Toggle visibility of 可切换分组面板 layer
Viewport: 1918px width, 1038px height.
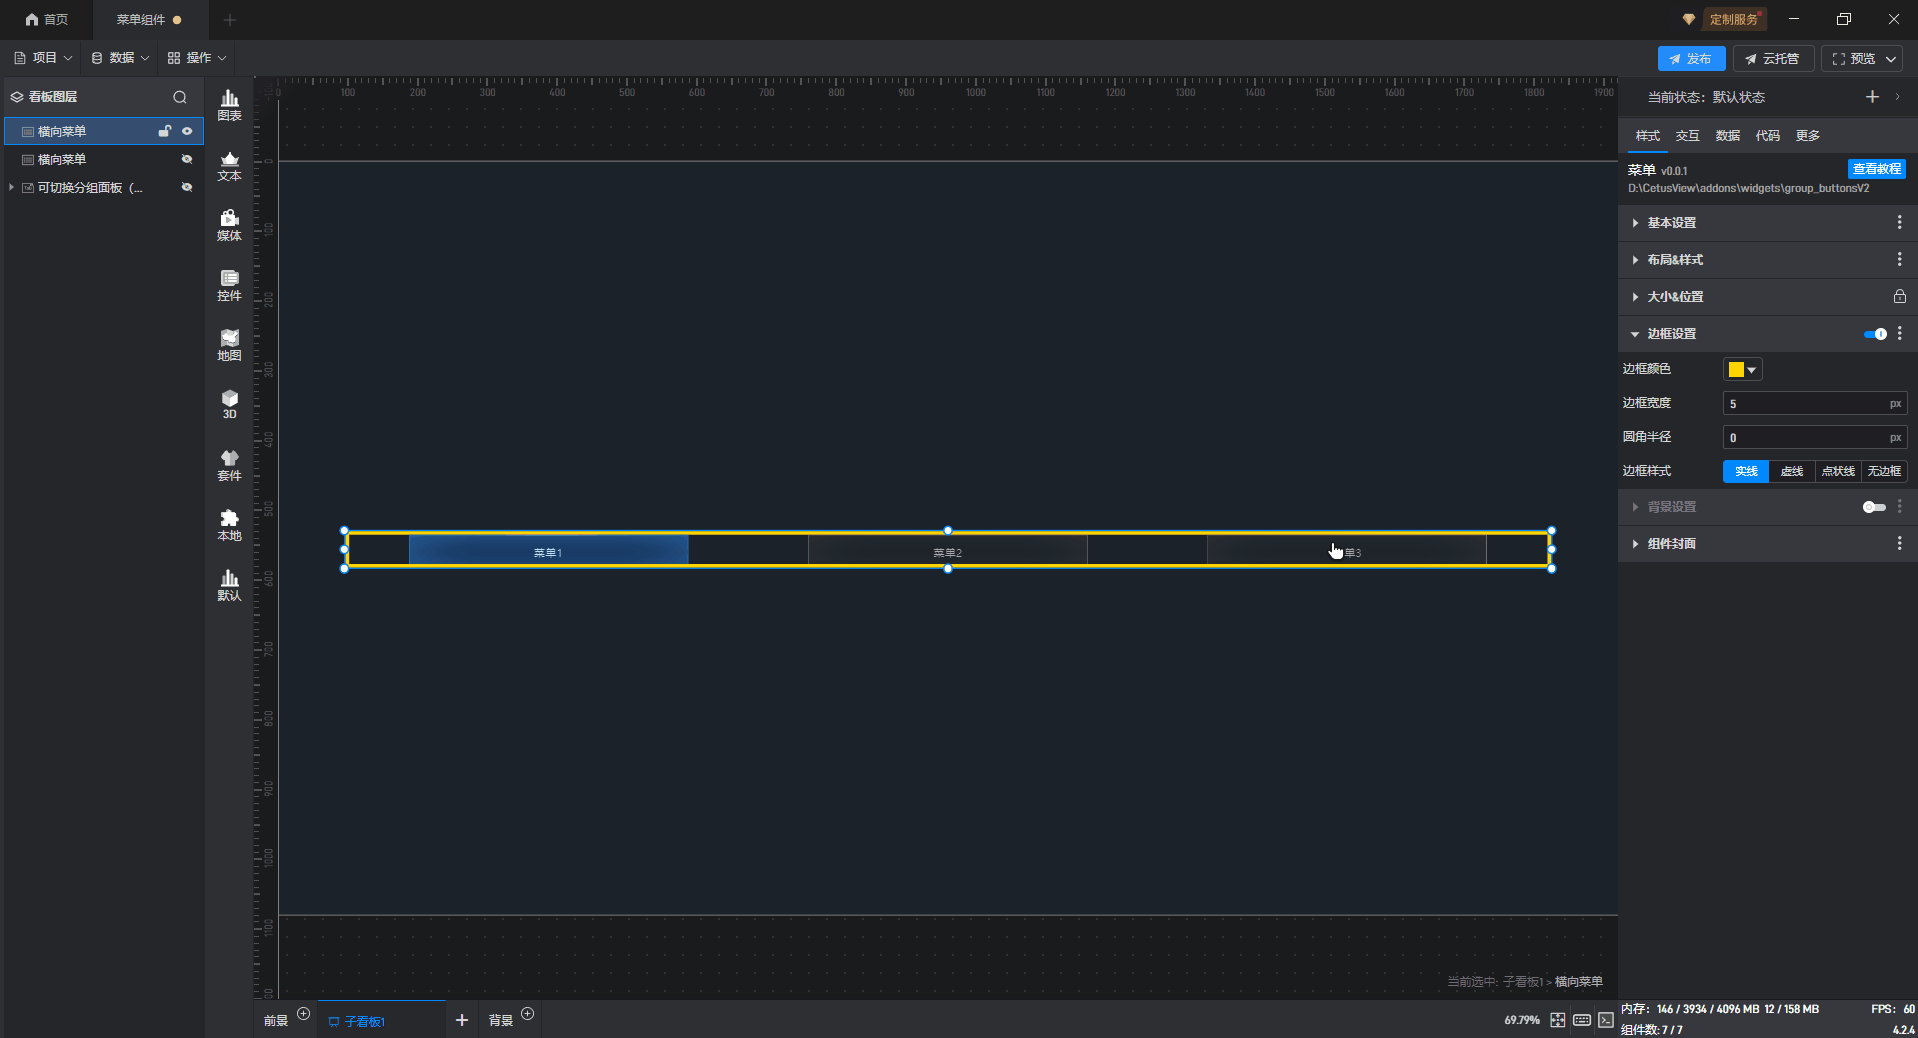click(x=187, y=187)
